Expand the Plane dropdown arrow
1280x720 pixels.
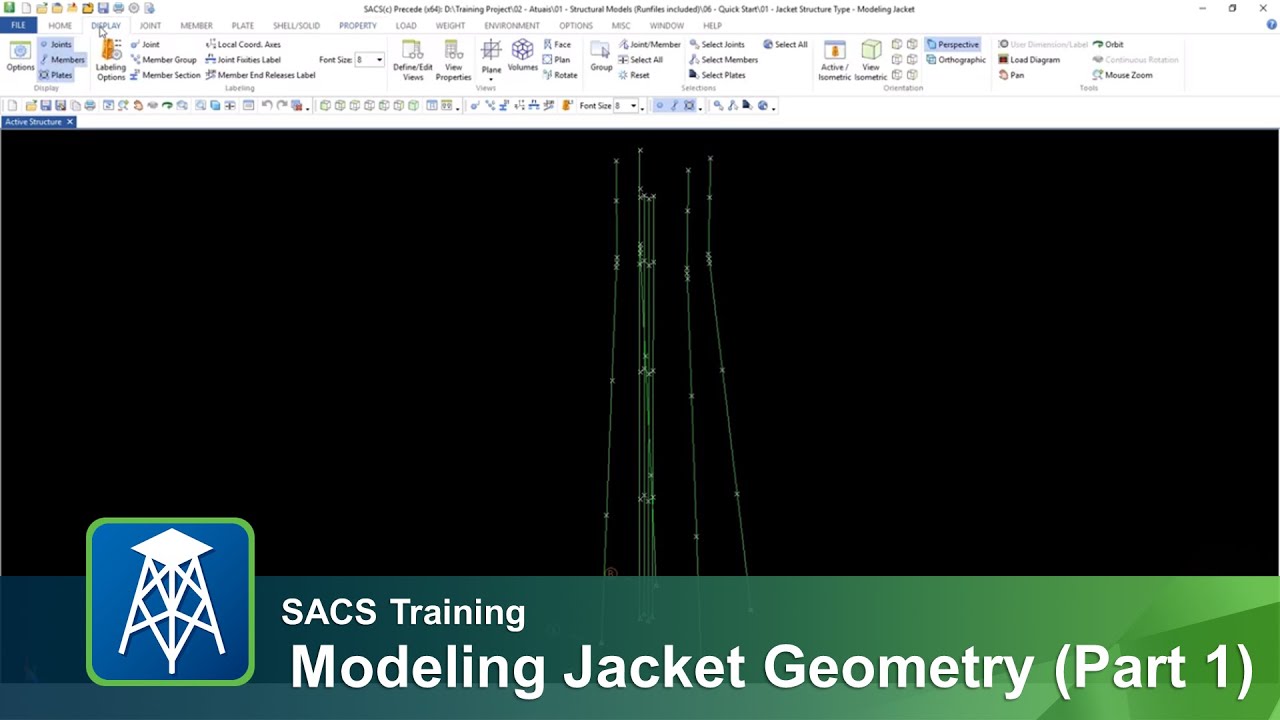point(491,79)
